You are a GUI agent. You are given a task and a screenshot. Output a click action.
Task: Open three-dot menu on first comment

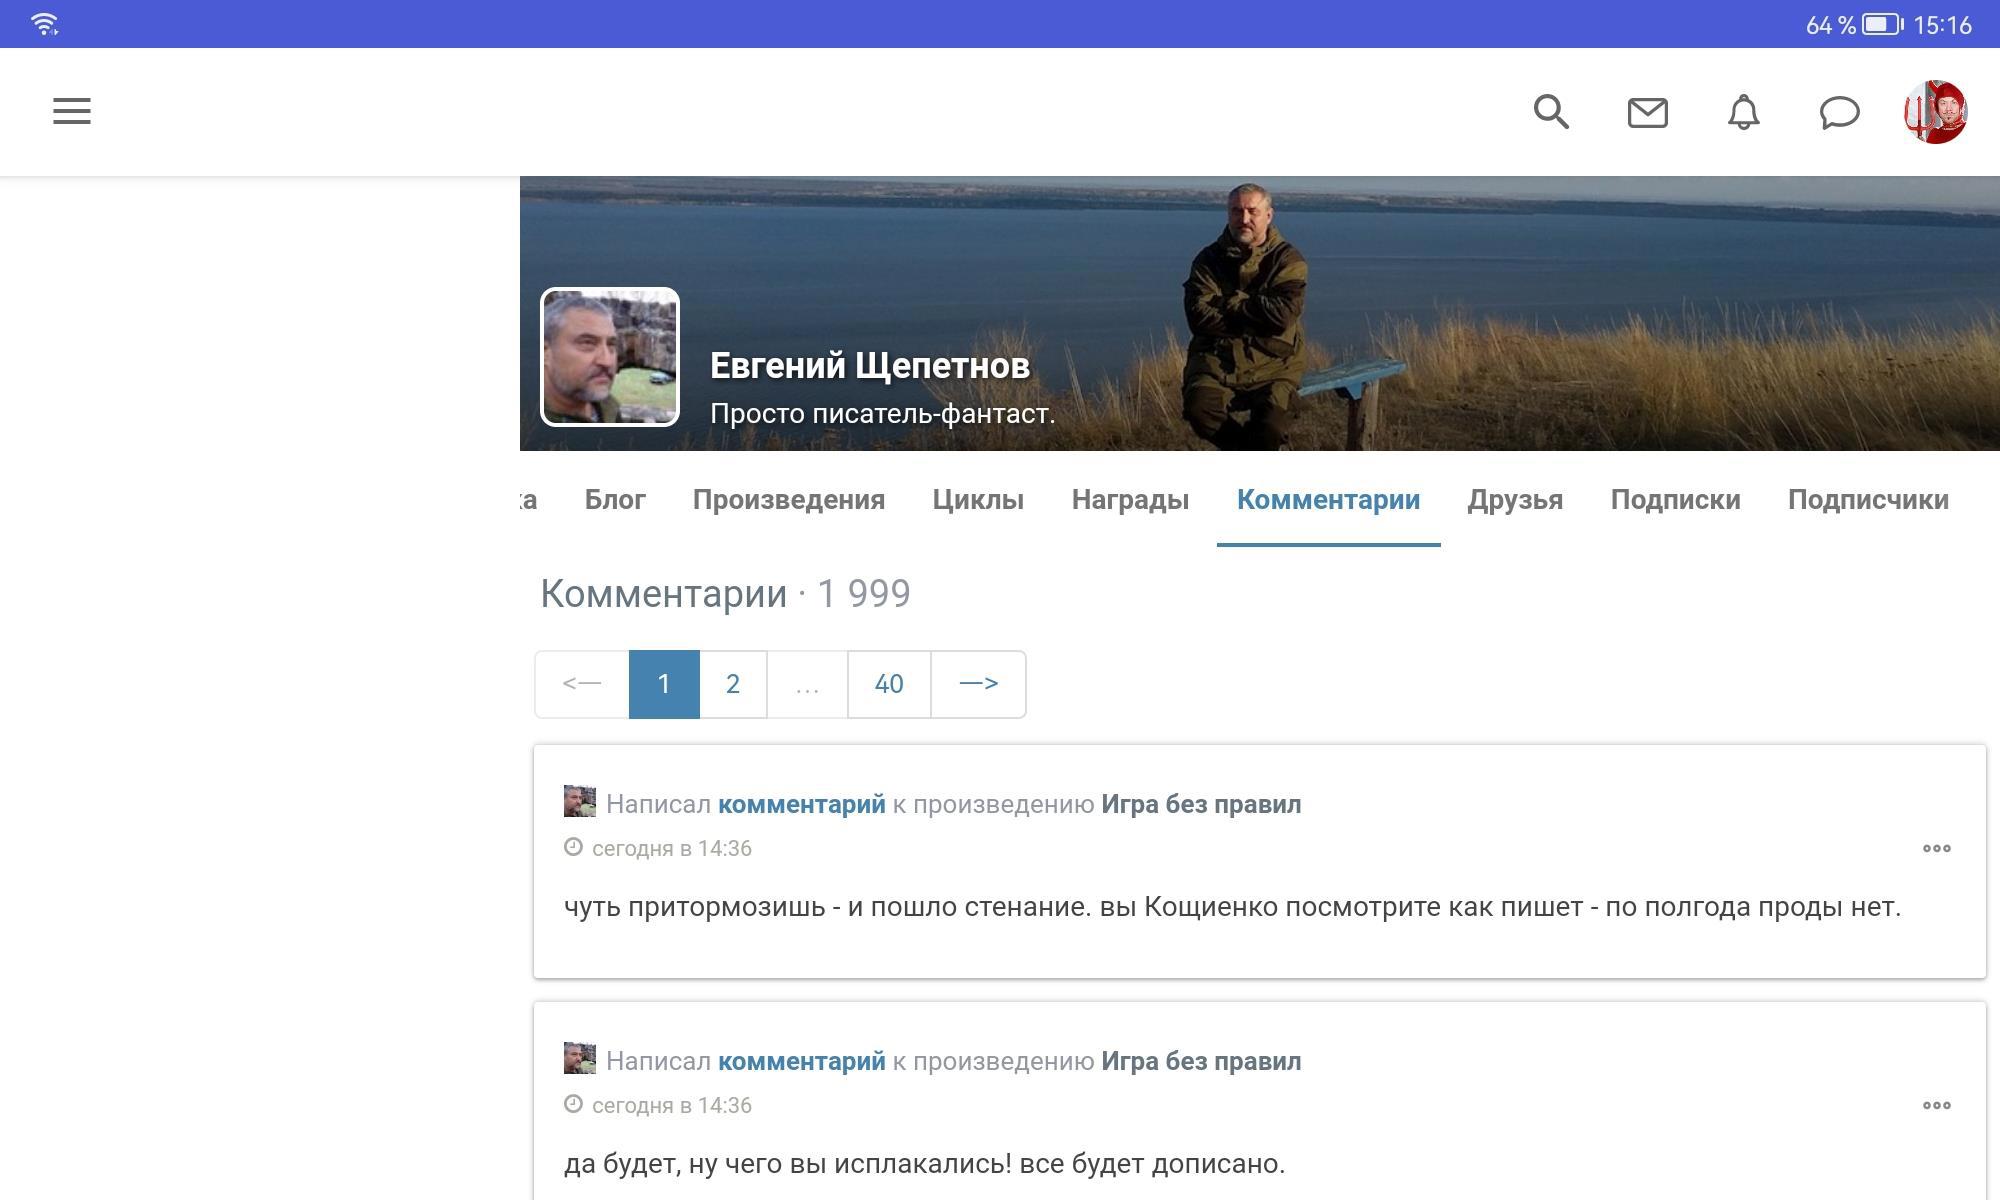1936,848
